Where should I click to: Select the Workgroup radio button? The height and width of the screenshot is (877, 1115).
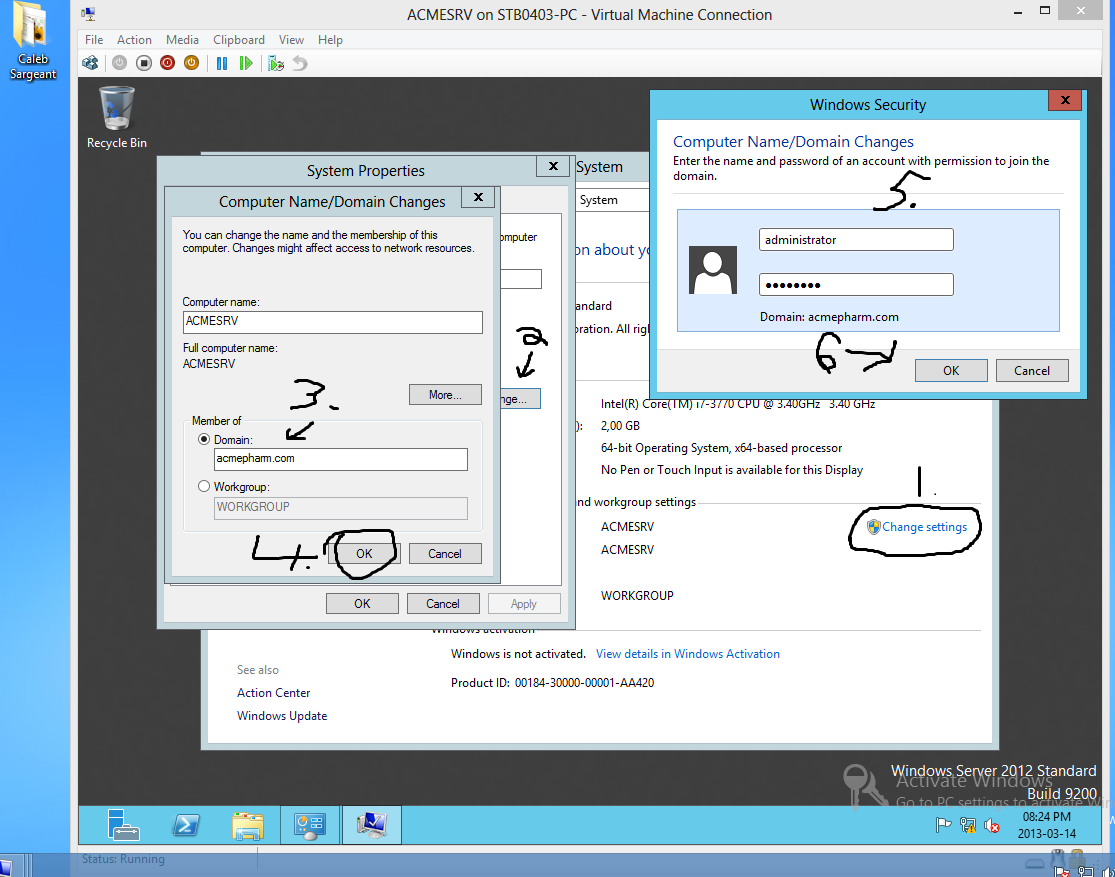pos(204,487)
